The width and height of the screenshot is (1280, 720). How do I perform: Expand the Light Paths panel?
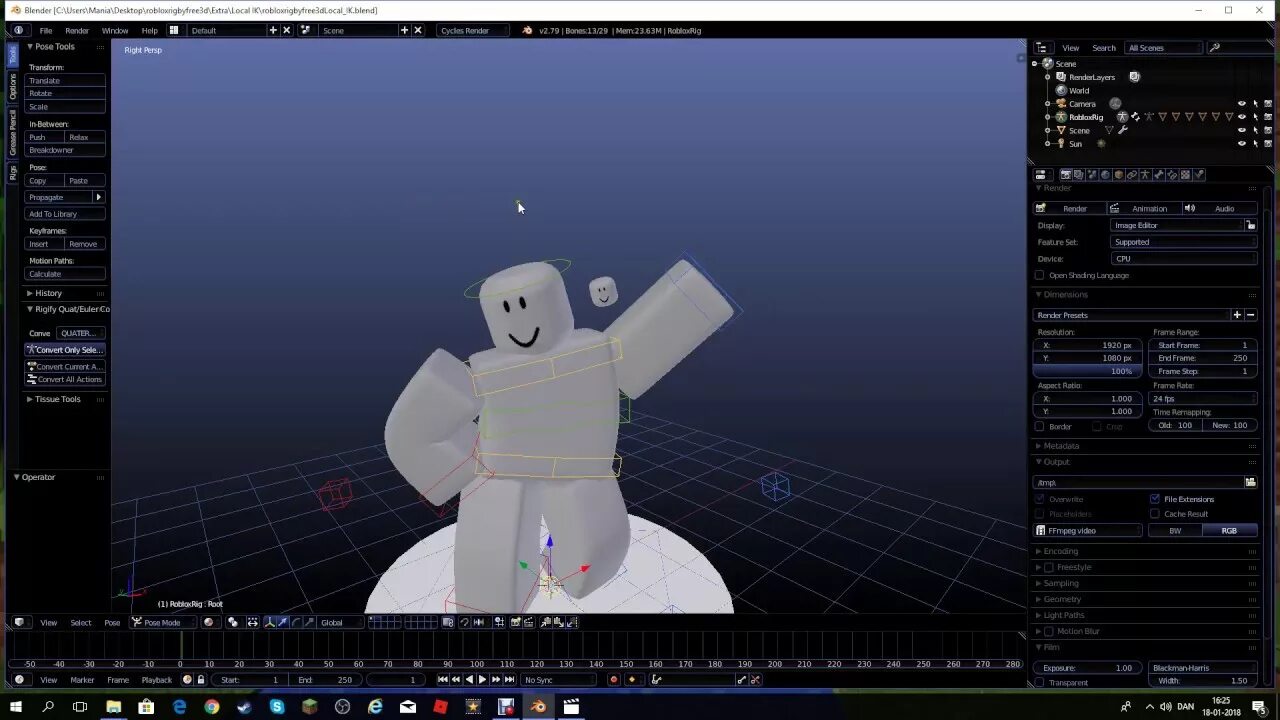(1064, 615)
